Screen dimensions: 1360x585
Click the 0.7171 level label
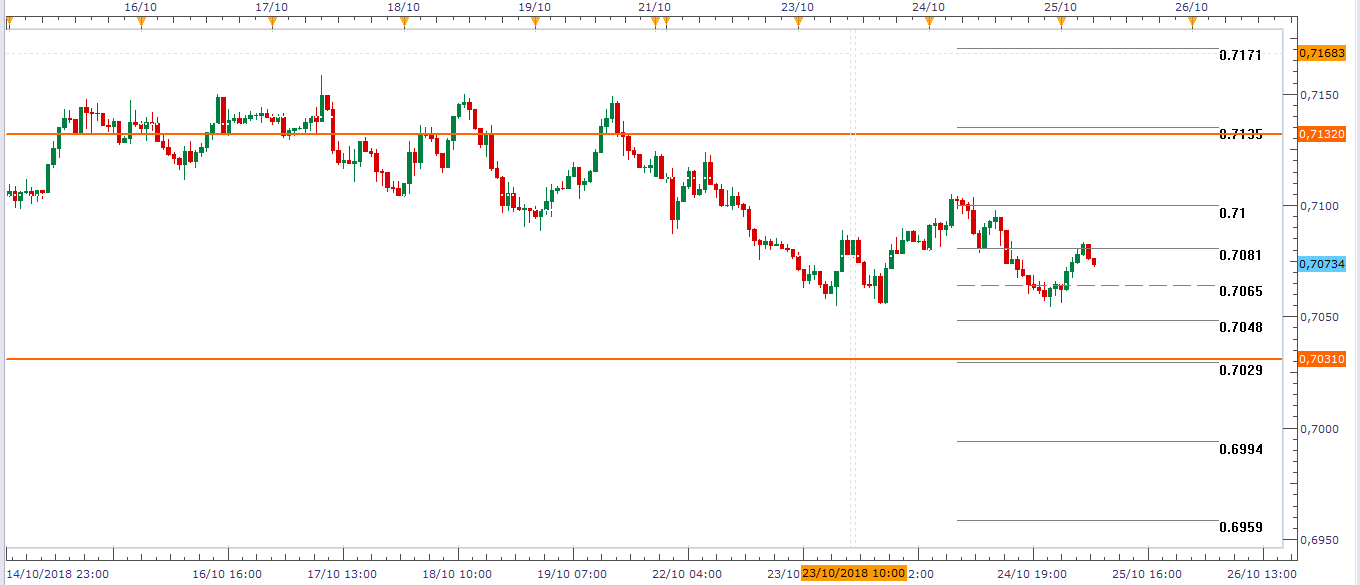(x=1240, y=55)
